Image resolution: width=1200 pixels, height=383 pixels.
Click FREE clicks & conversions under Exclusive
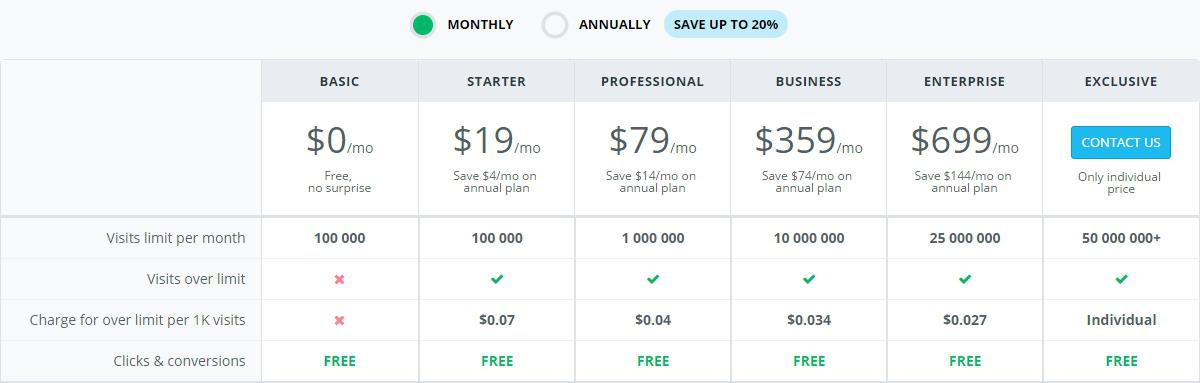[1121, 361]
